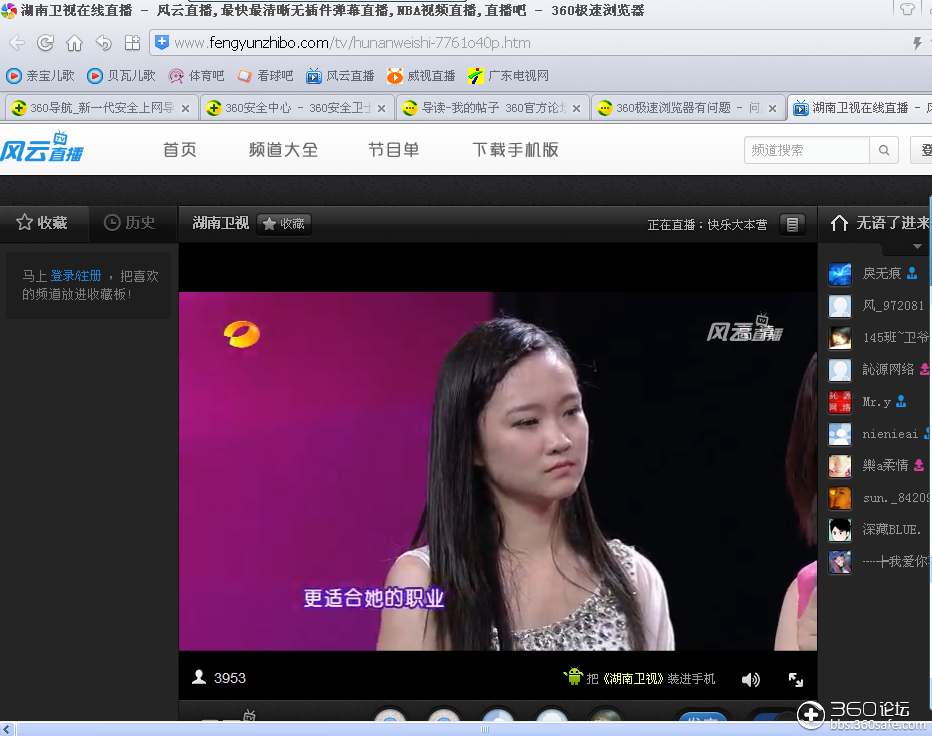Click the back navigation arrow
The image size is (932, 736).
(x=15, y=43)
